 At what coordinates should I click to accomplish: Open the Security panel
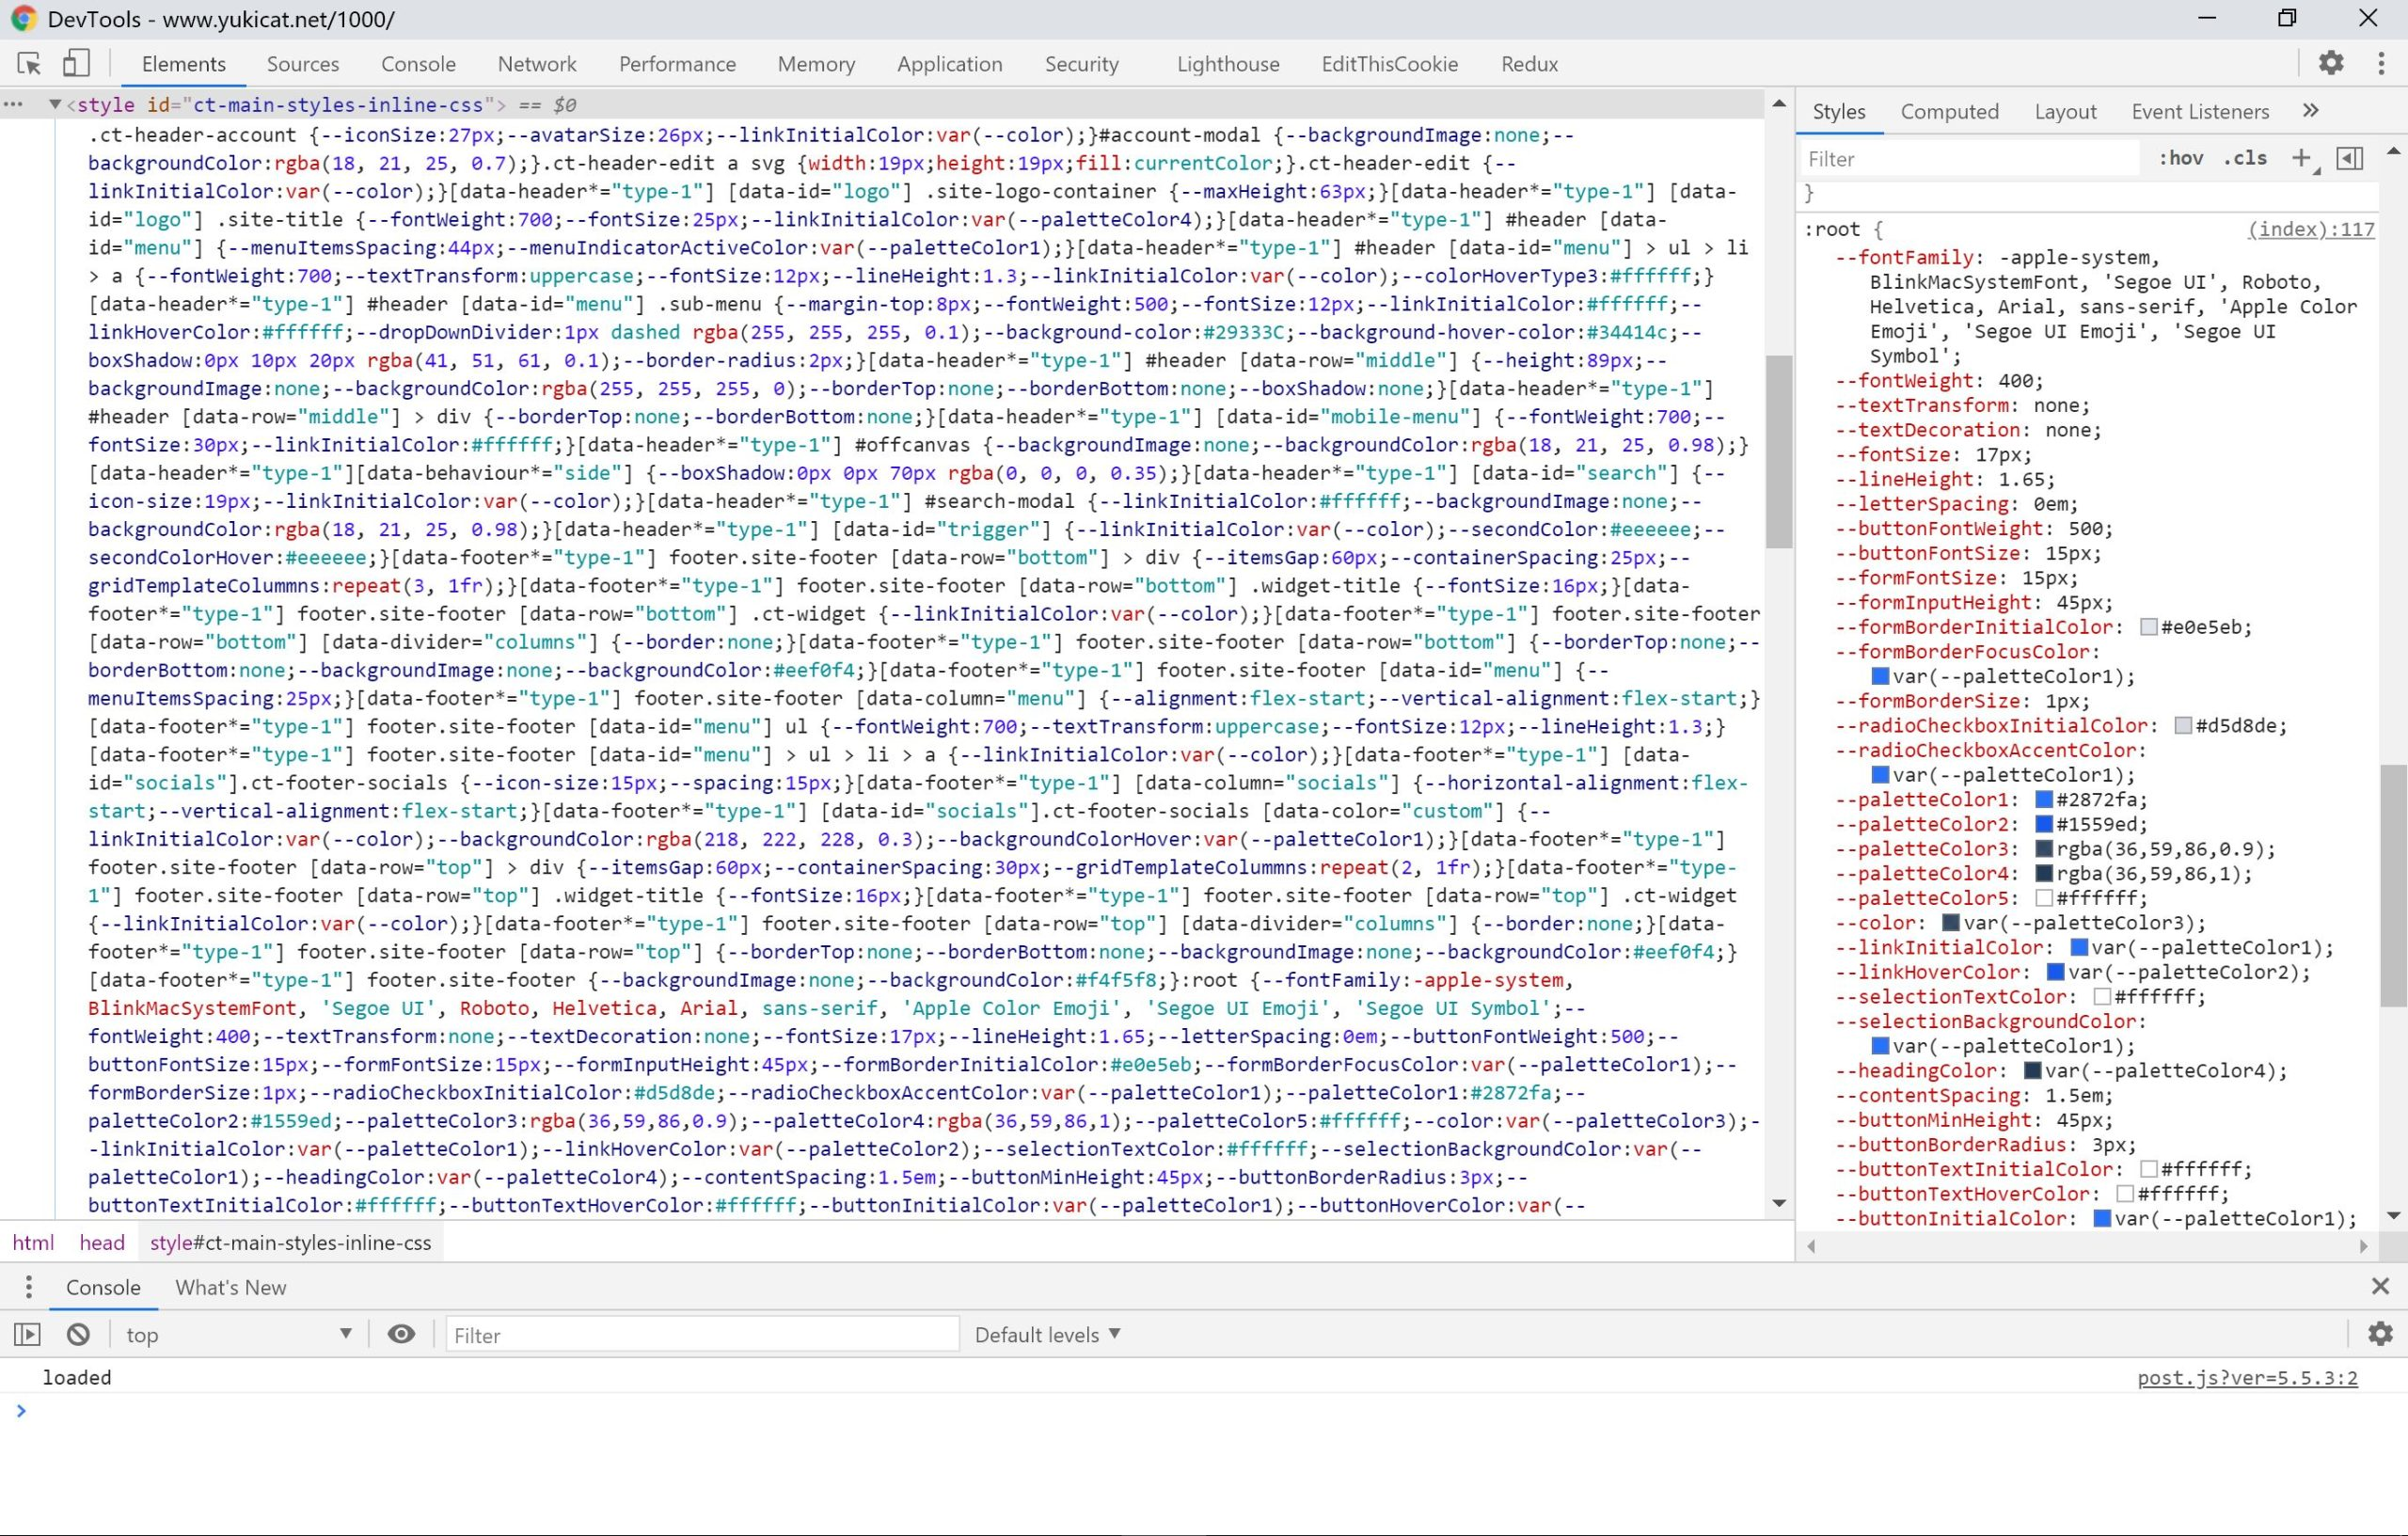pos(1081,64)
